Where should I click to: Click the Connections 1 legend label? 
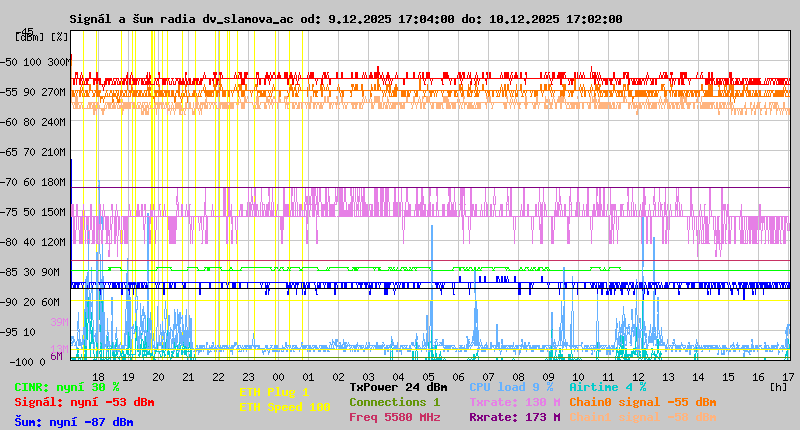[x=394, y=402]
